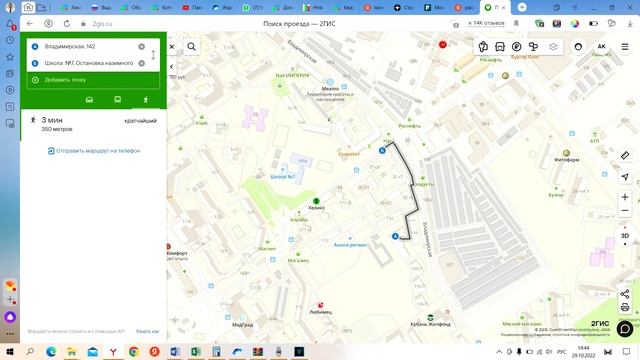Switch to the WhatsApp browser tab

[252, 7]
